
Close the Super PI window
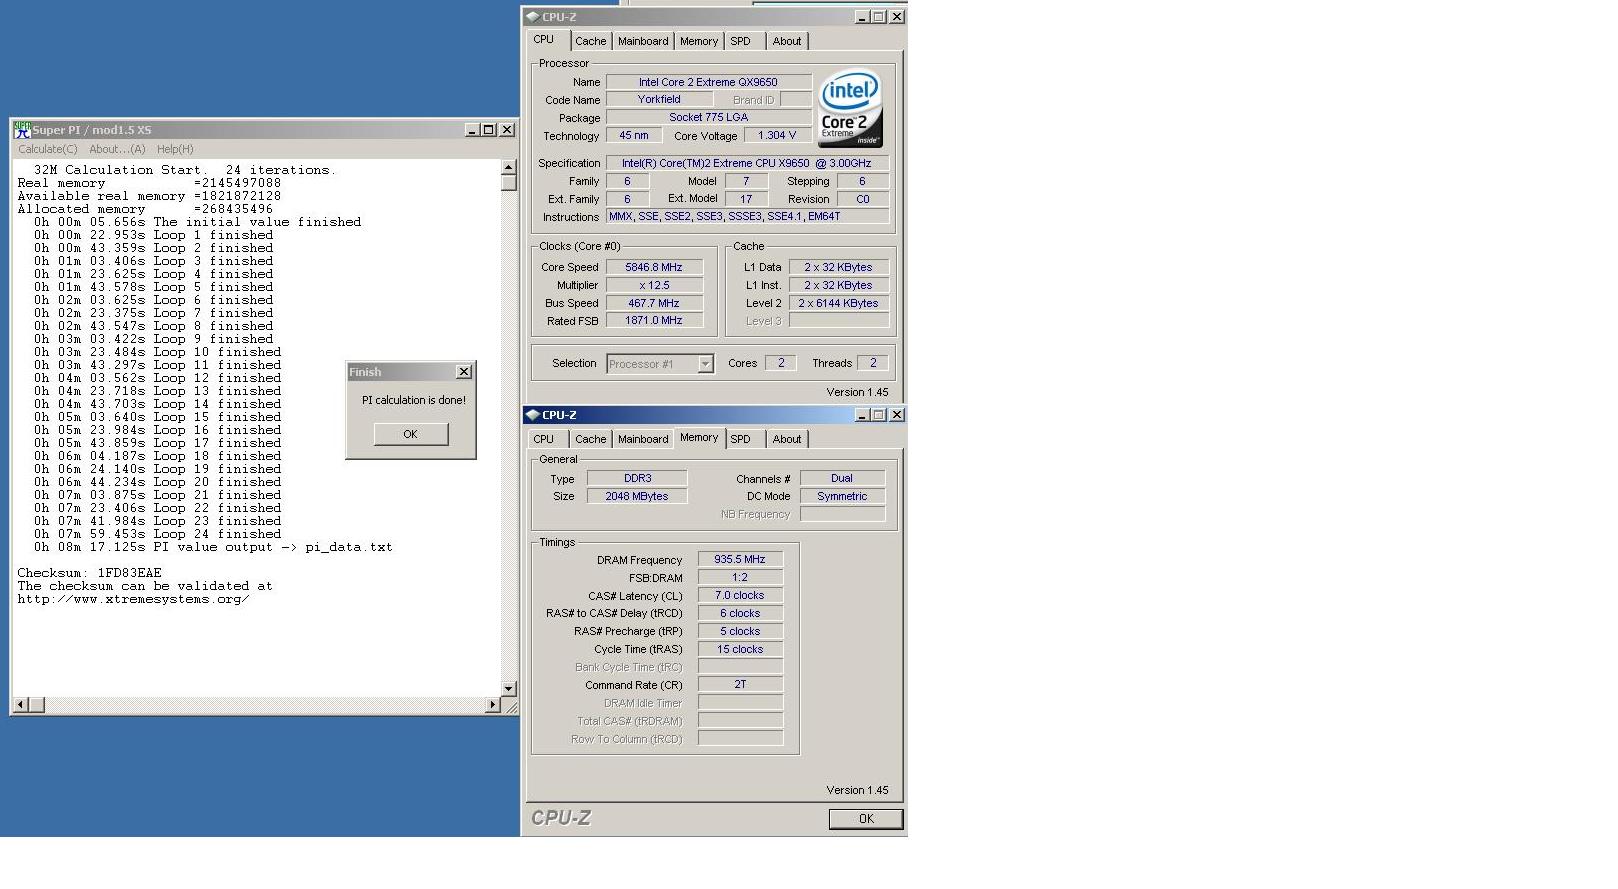[x=507, y=130]
